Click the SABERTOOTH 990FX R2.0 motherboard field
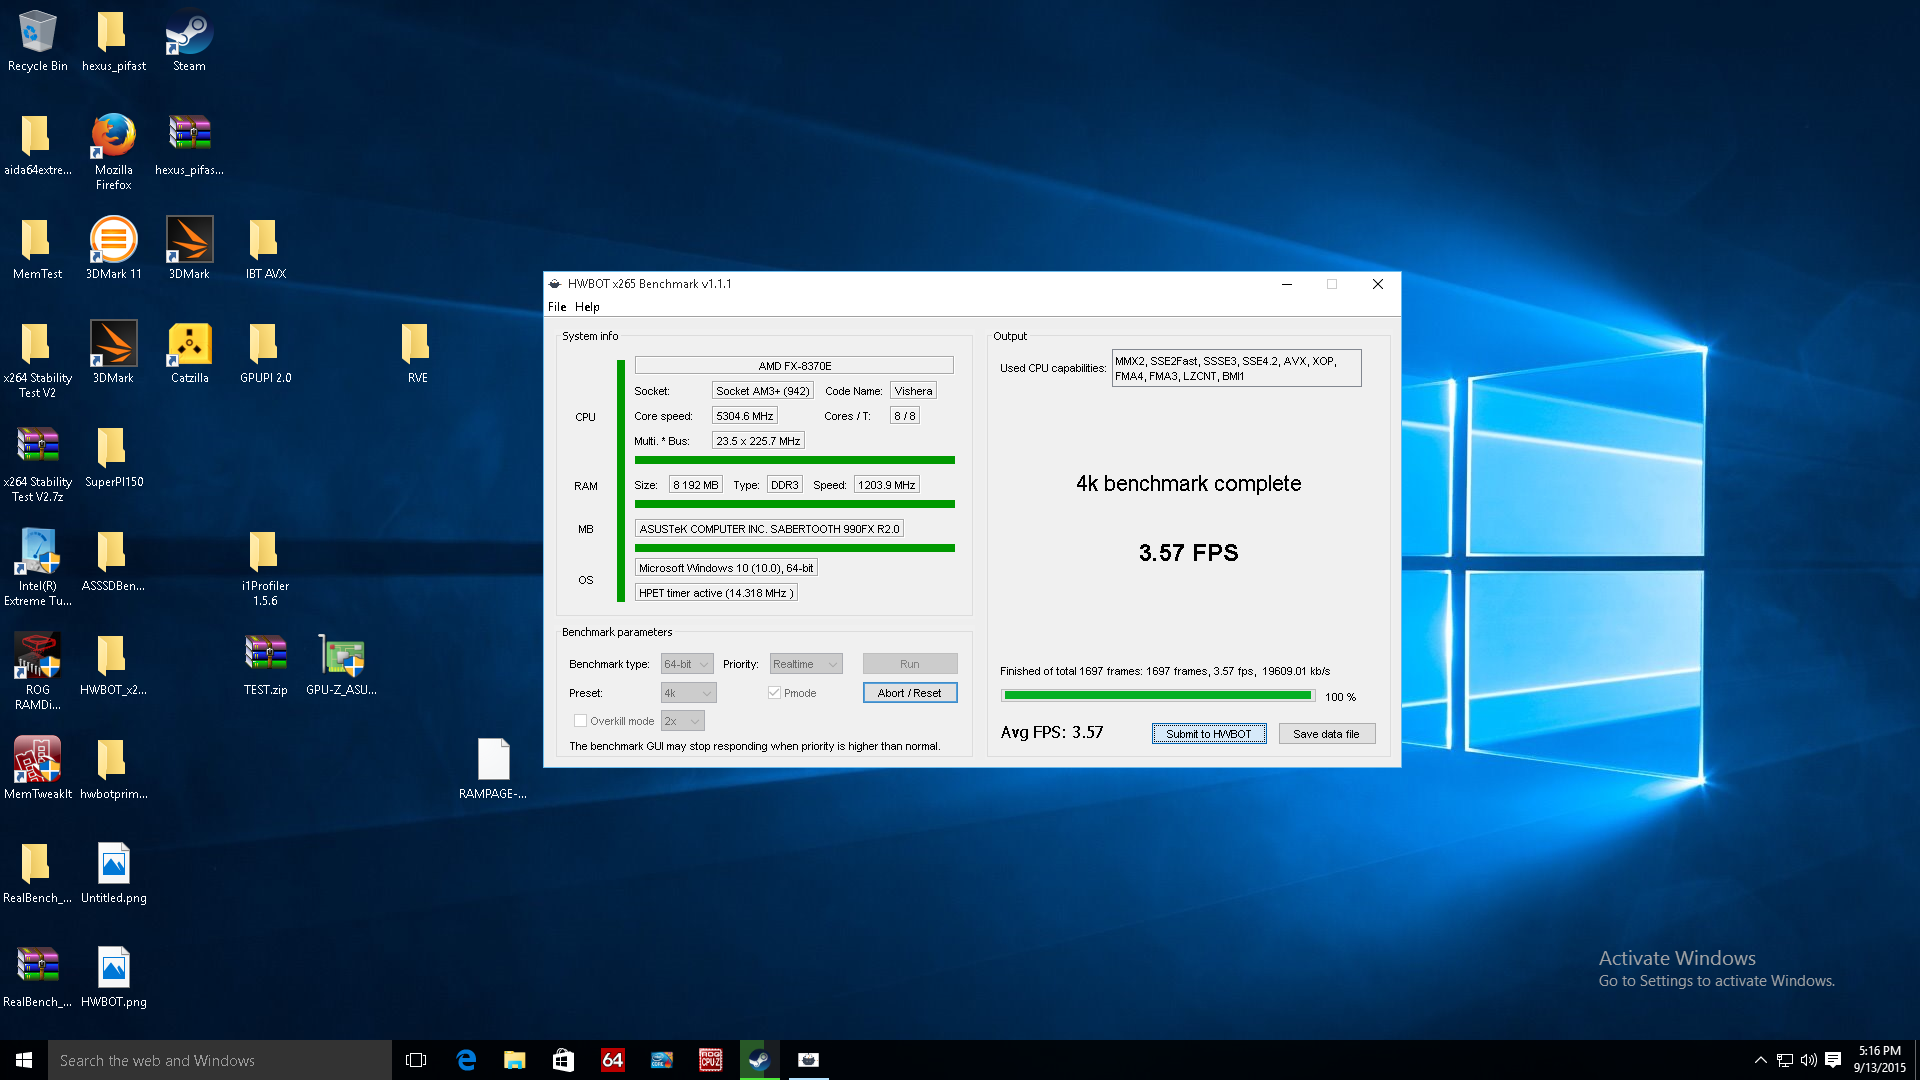Screen dimensions: 1920x1080 [769, 529]
